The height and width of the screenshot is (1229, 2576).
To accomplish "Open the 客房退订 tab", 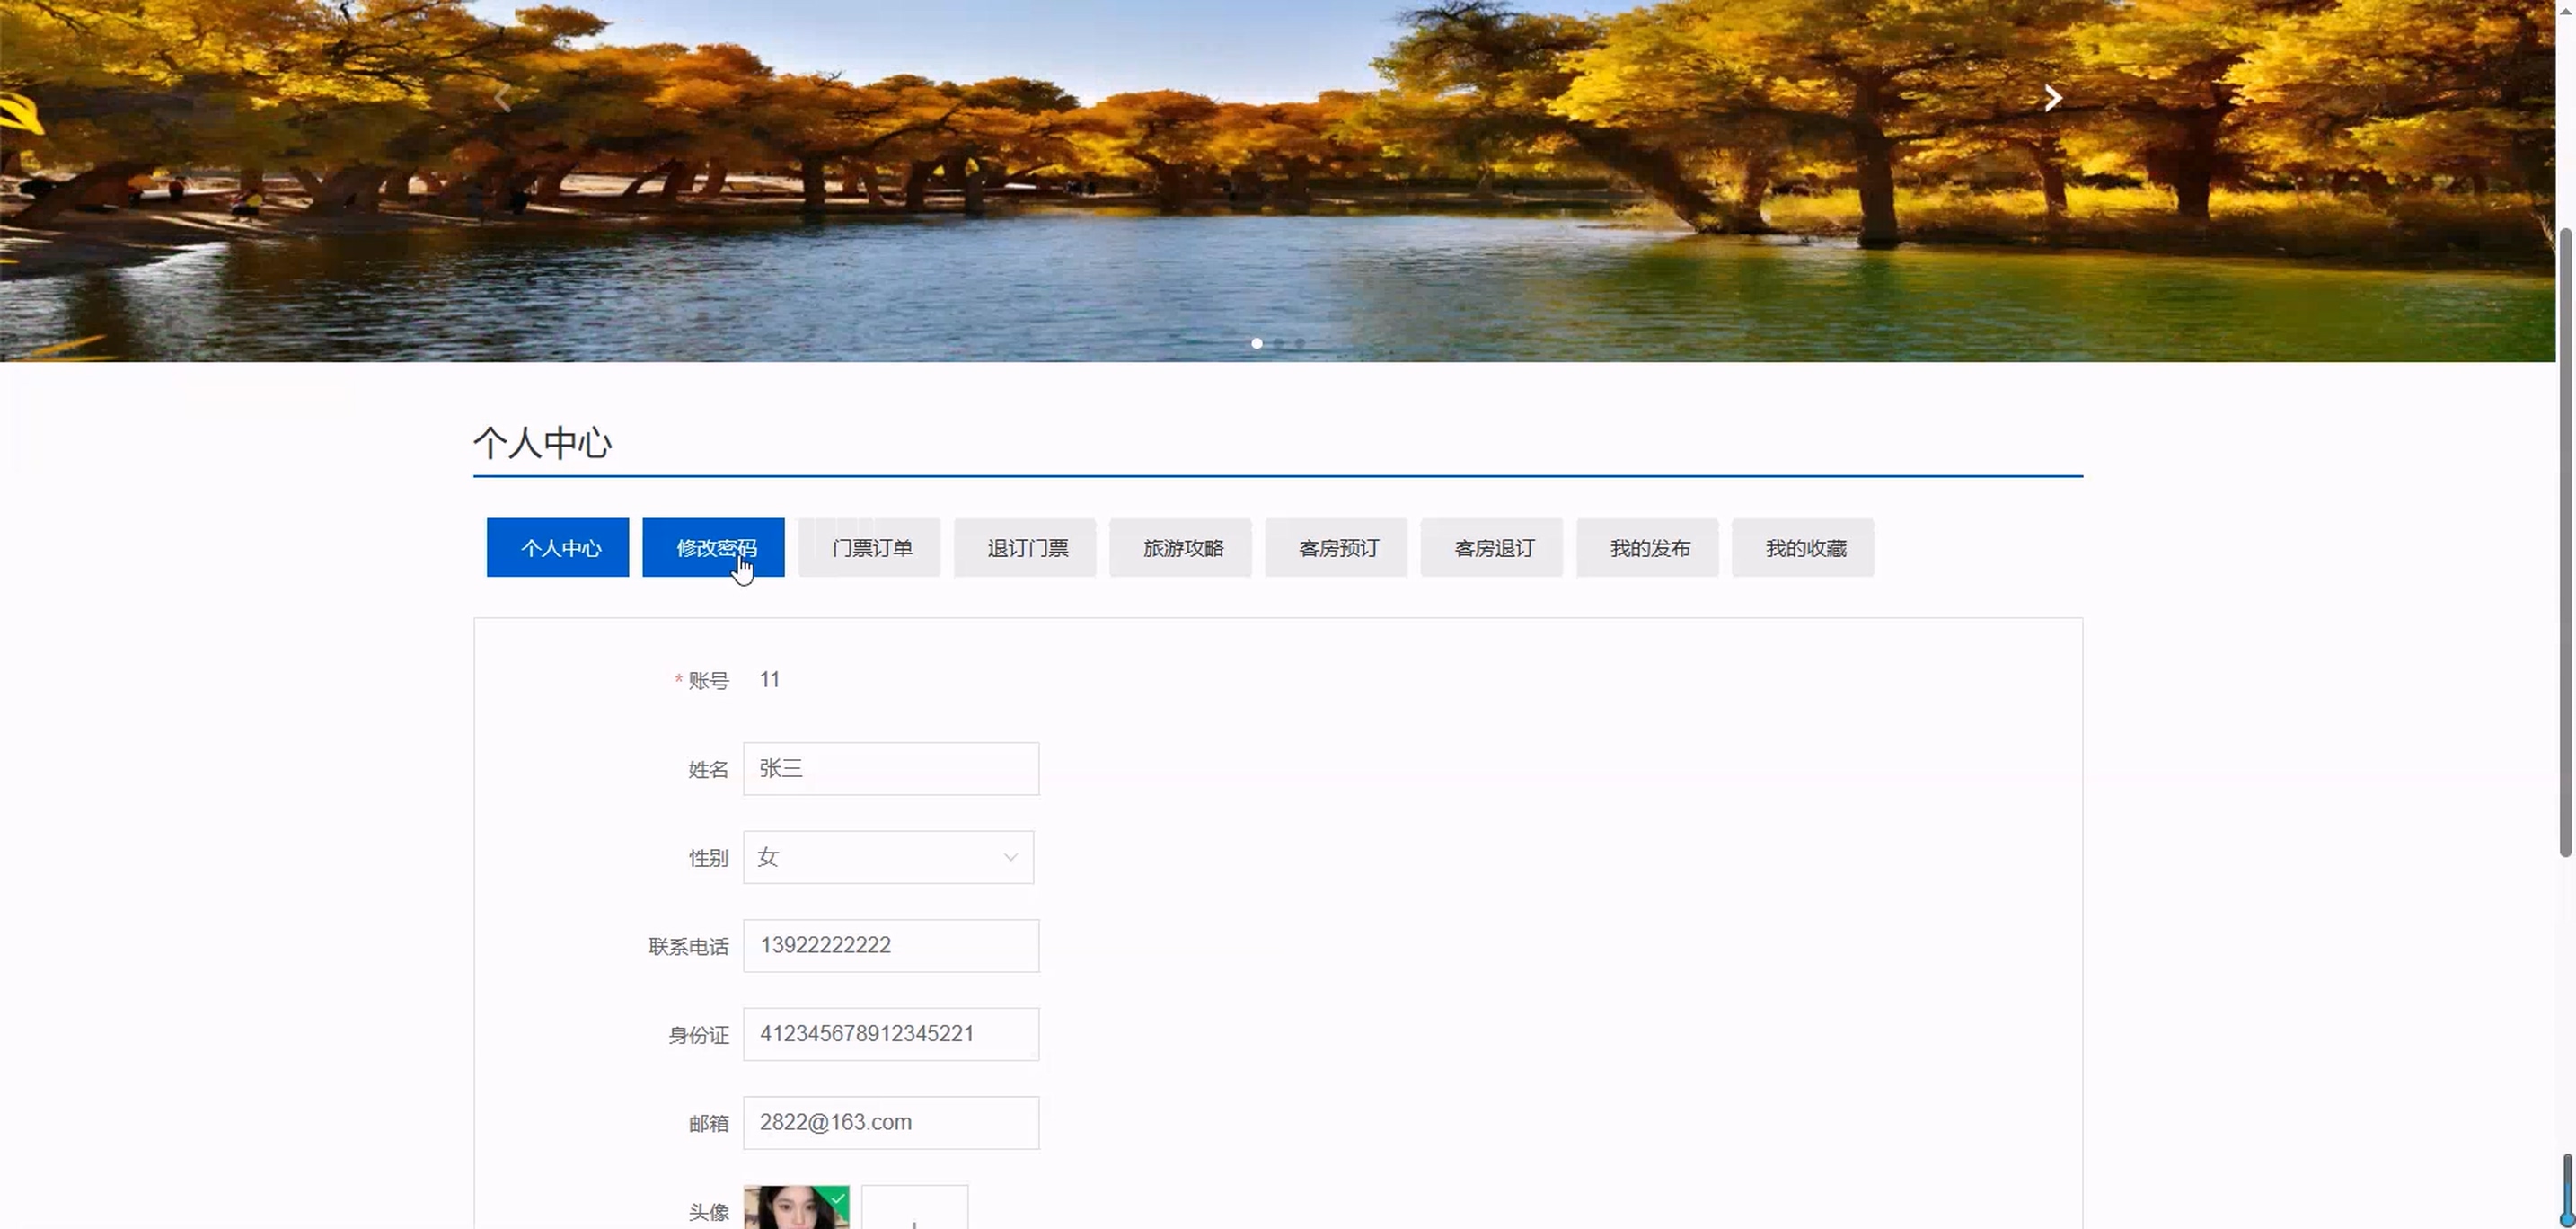I will click(x=1492, y=548).
